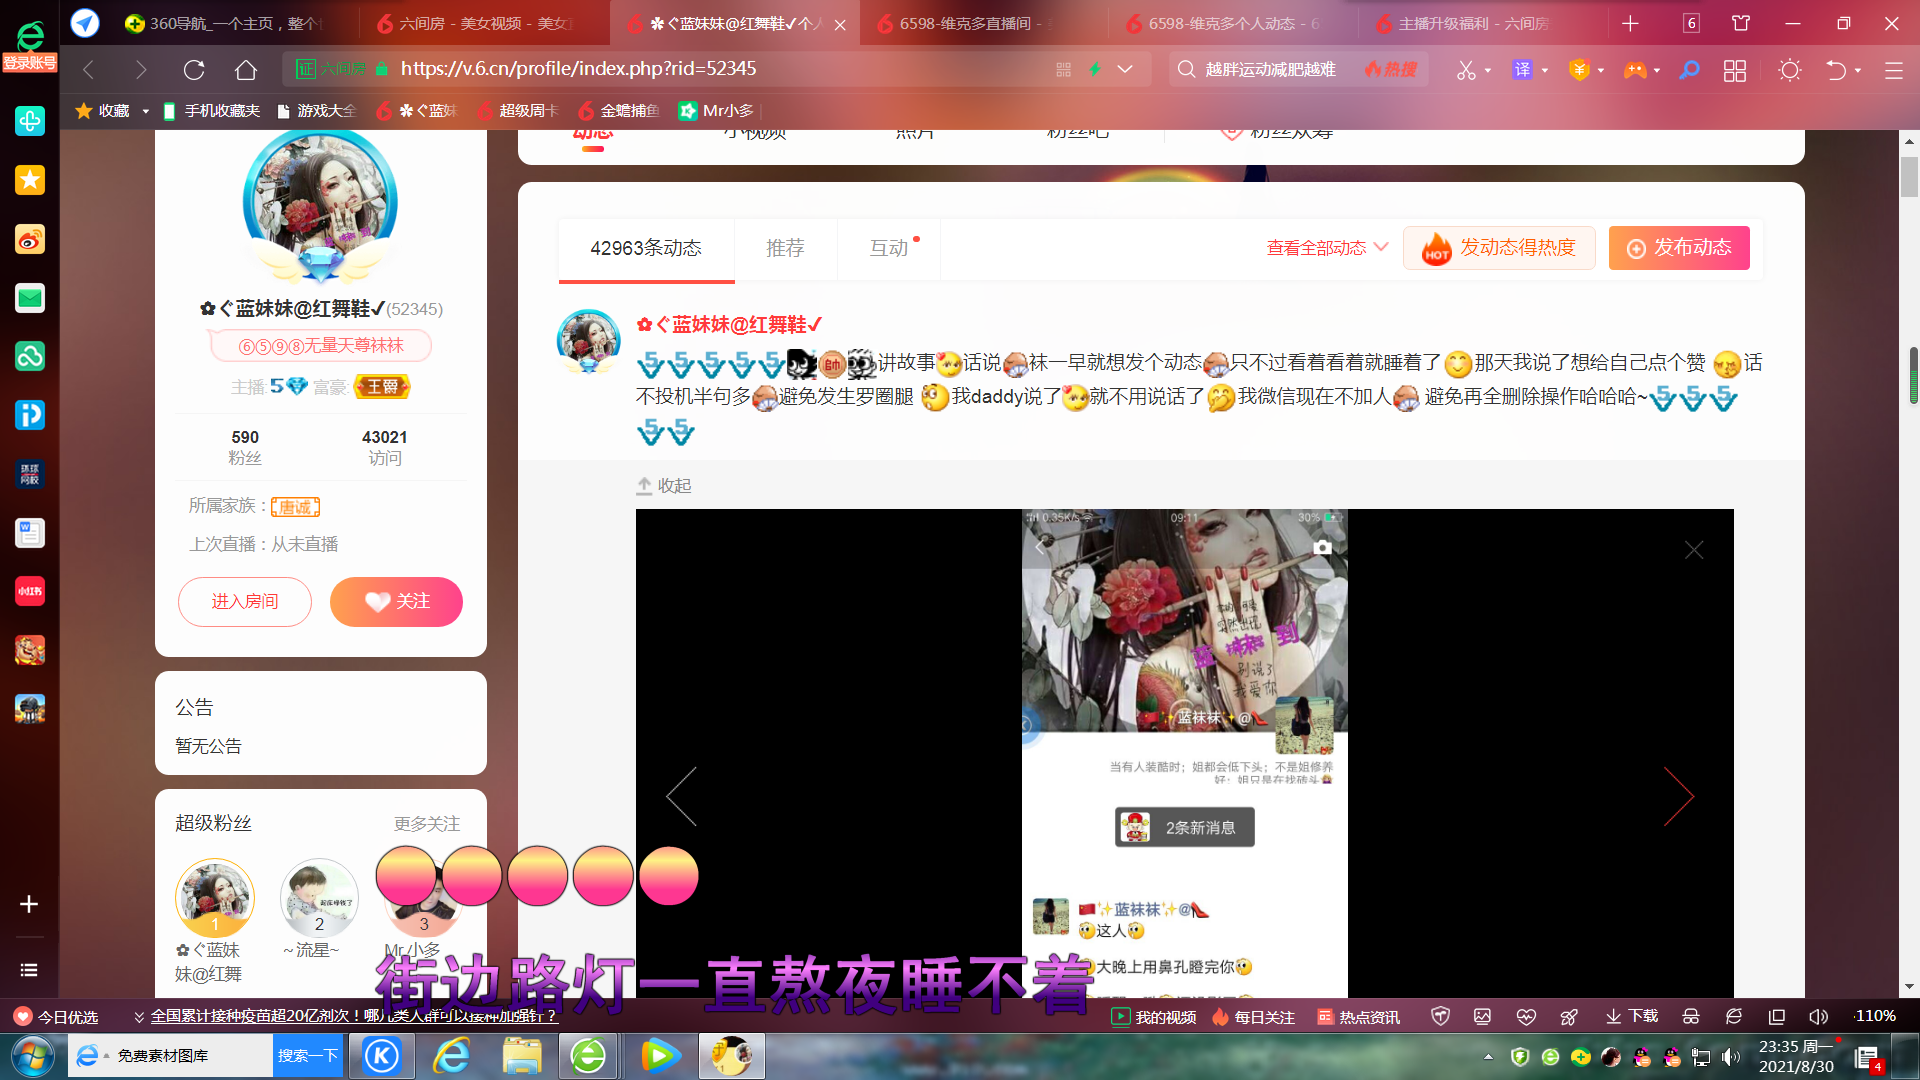1920x1080 pixels.
Task: Expand the 收藏 bookmarks dropdown arrow
Action: [x=146, y=111]
